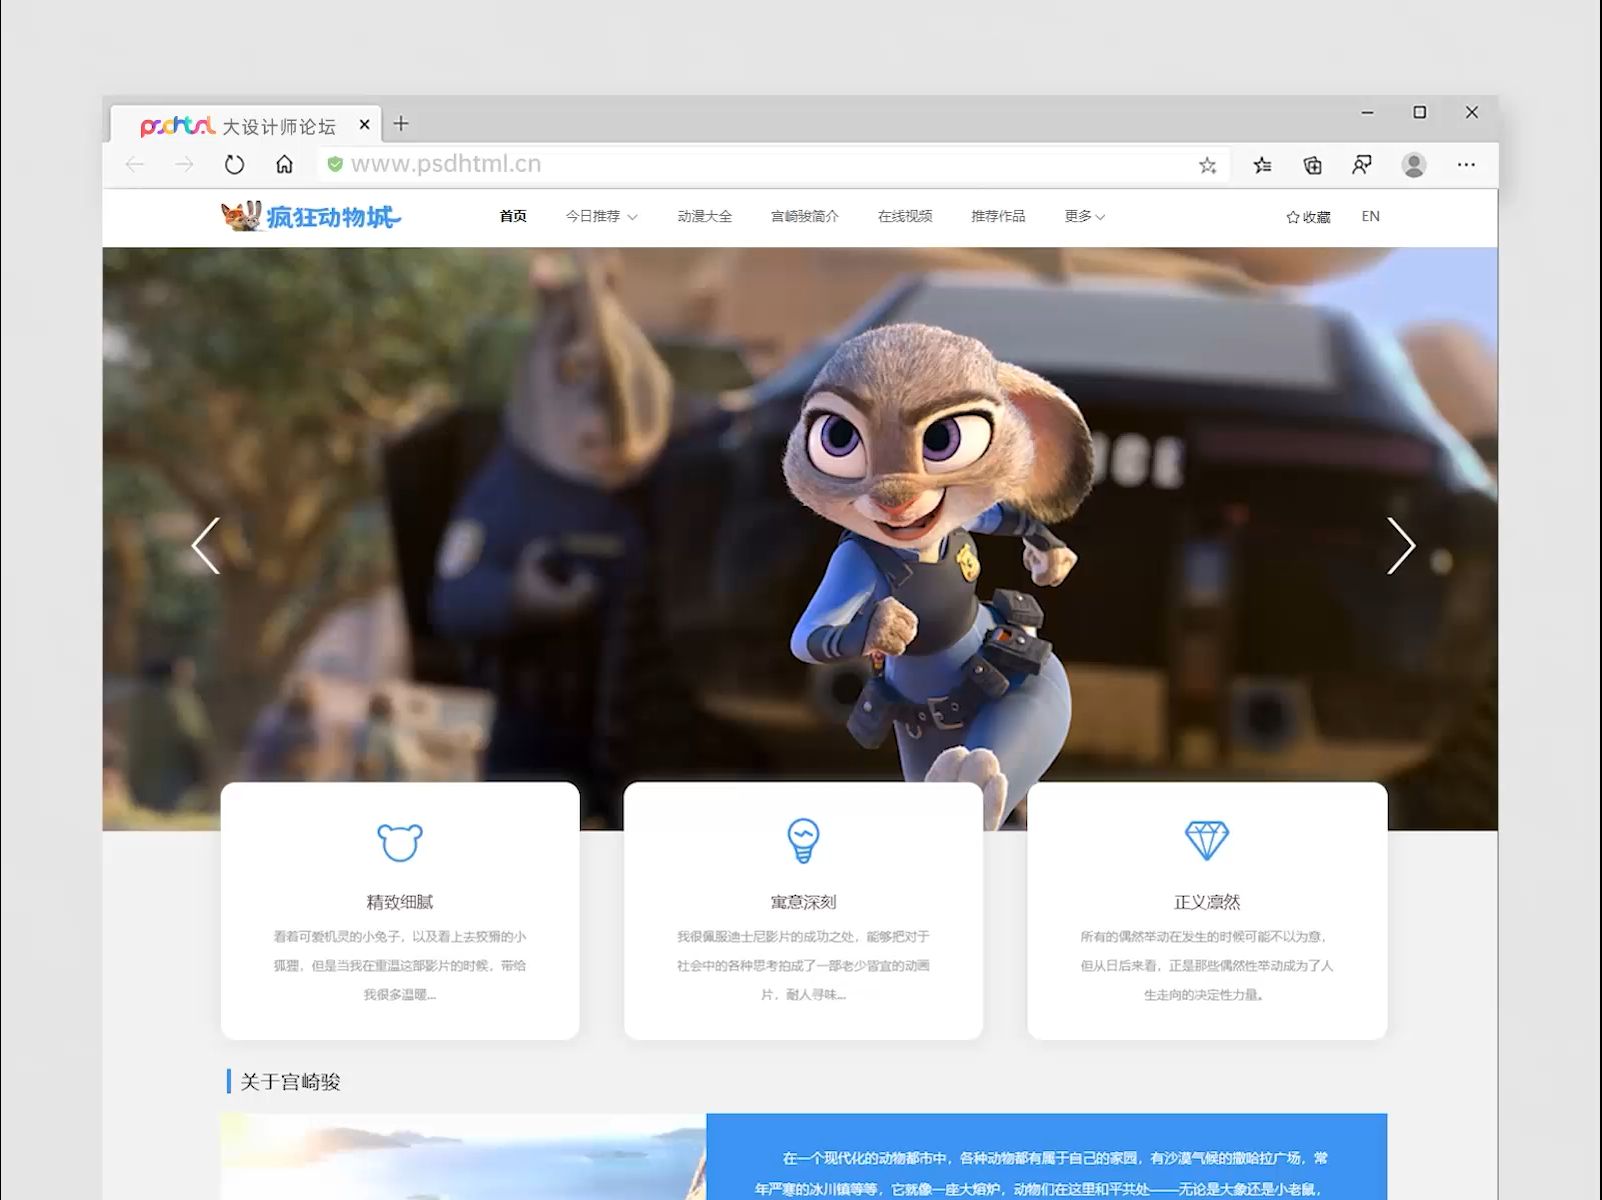The image size is (1602, 1200).
Task: Open the 推荐作品 nav item
Action: (x=998, y=216)
